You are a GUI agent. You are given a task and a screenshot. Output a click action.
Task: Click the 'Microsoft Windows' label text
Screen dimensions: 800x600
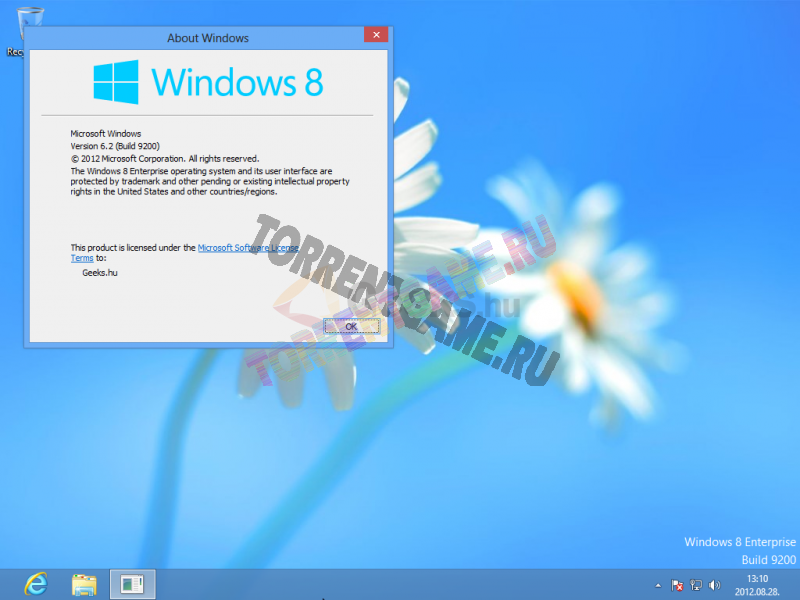coord(106,134)
